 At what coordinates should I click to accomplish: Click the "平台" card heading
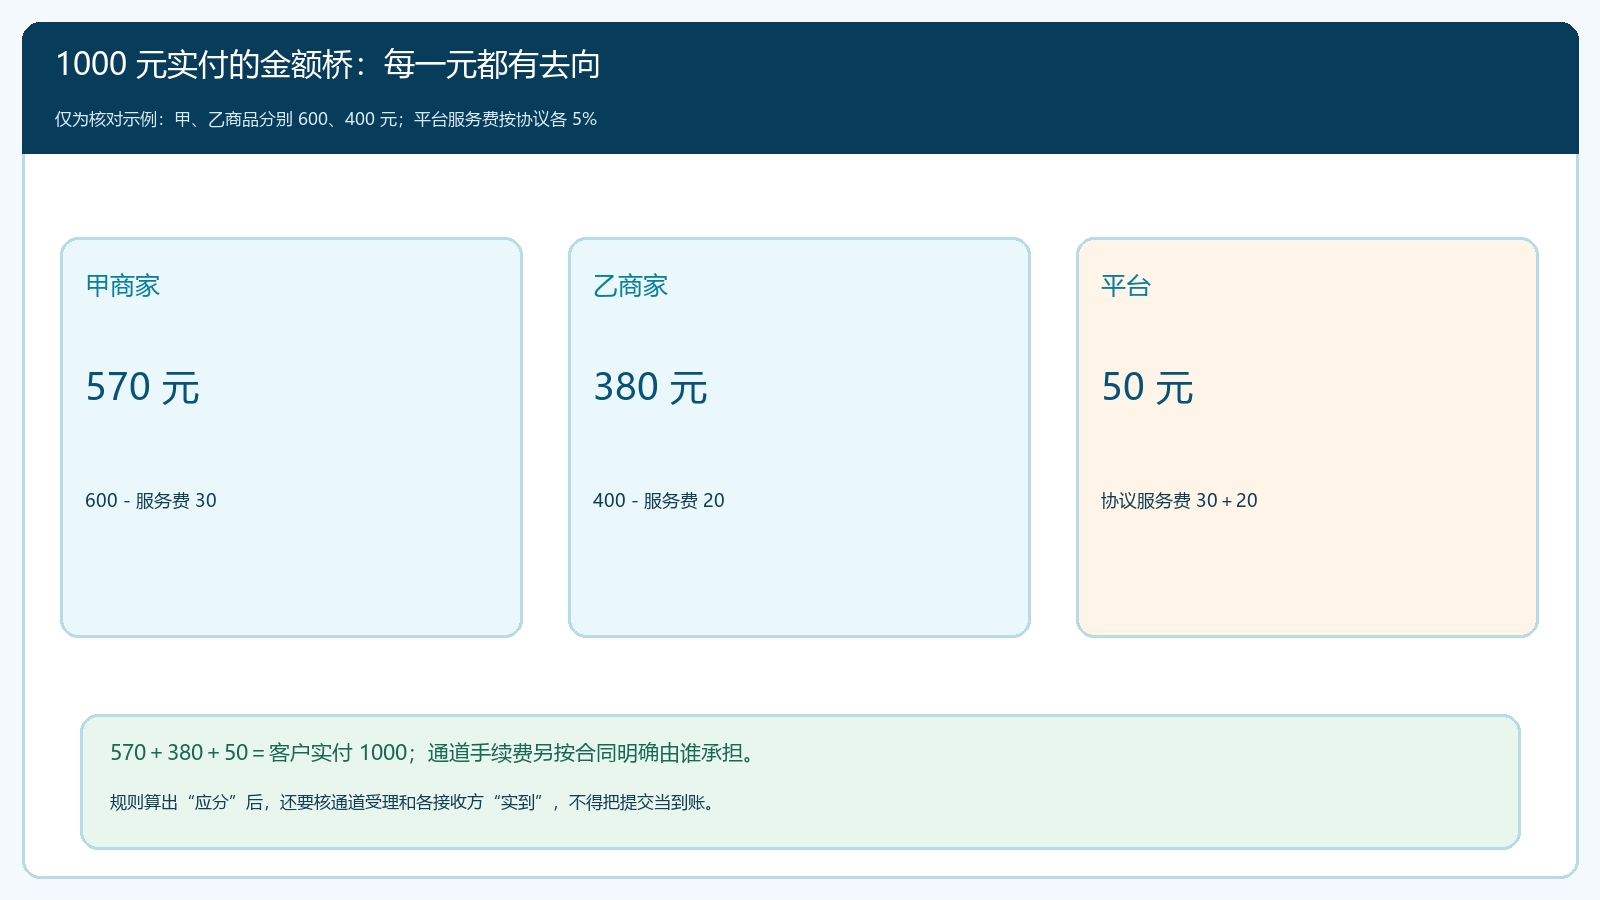[1126, 286]
